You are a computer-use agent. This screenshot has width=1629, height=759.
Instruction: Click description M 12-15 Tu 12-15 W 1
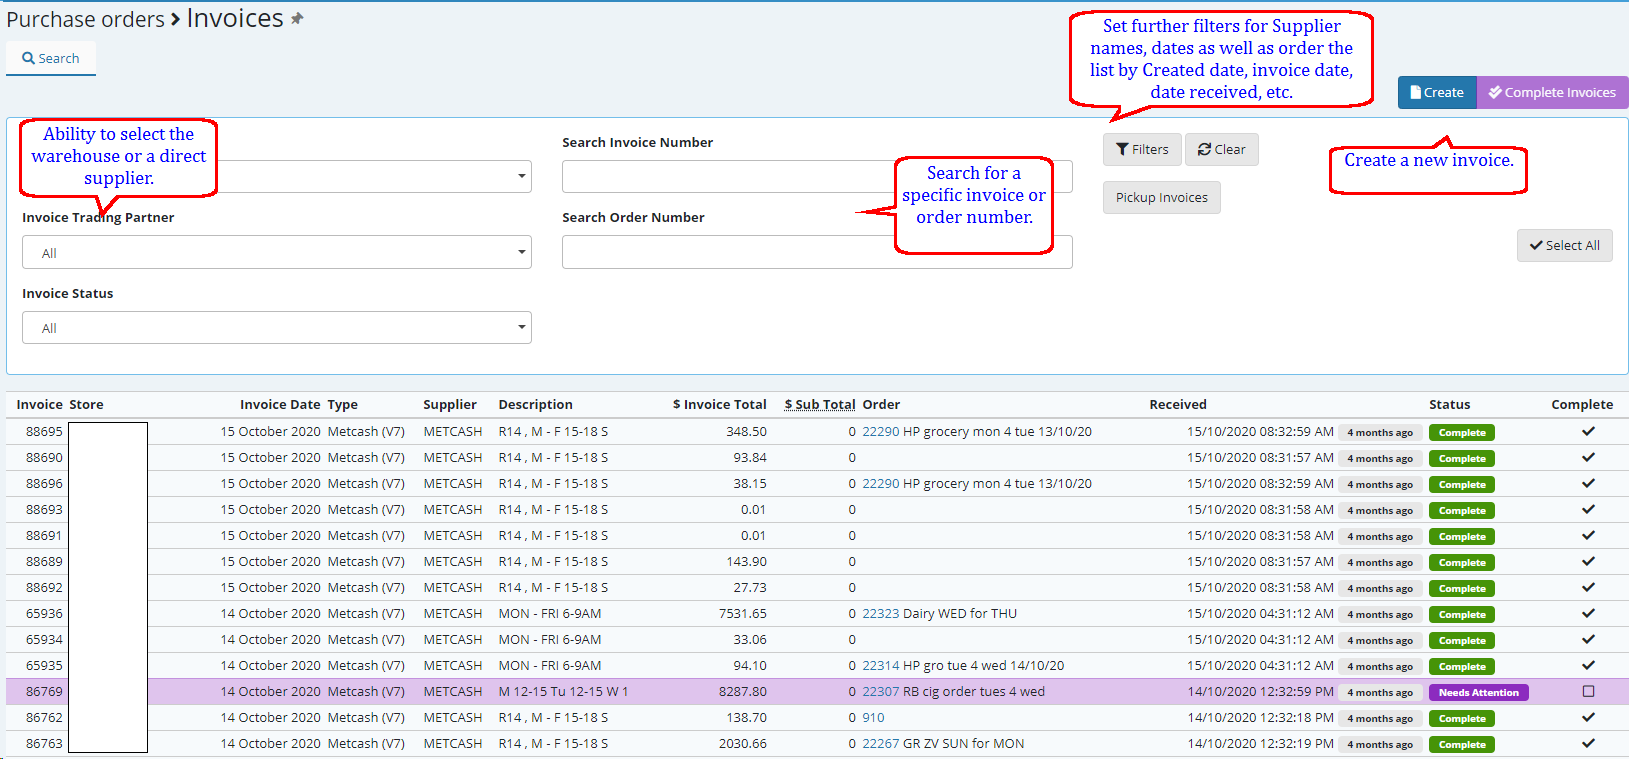pyautogui.click(x=563, y=691)
